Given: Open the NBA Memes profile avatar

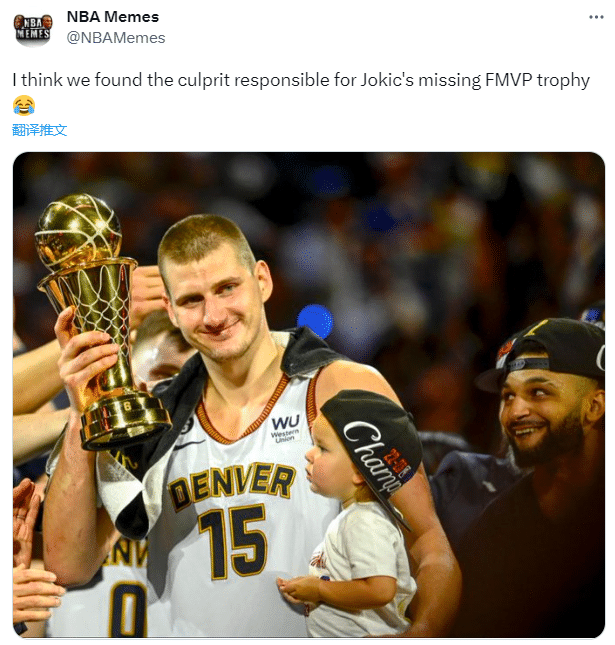Looking at the screenshot, I should (x=33, y=29).
